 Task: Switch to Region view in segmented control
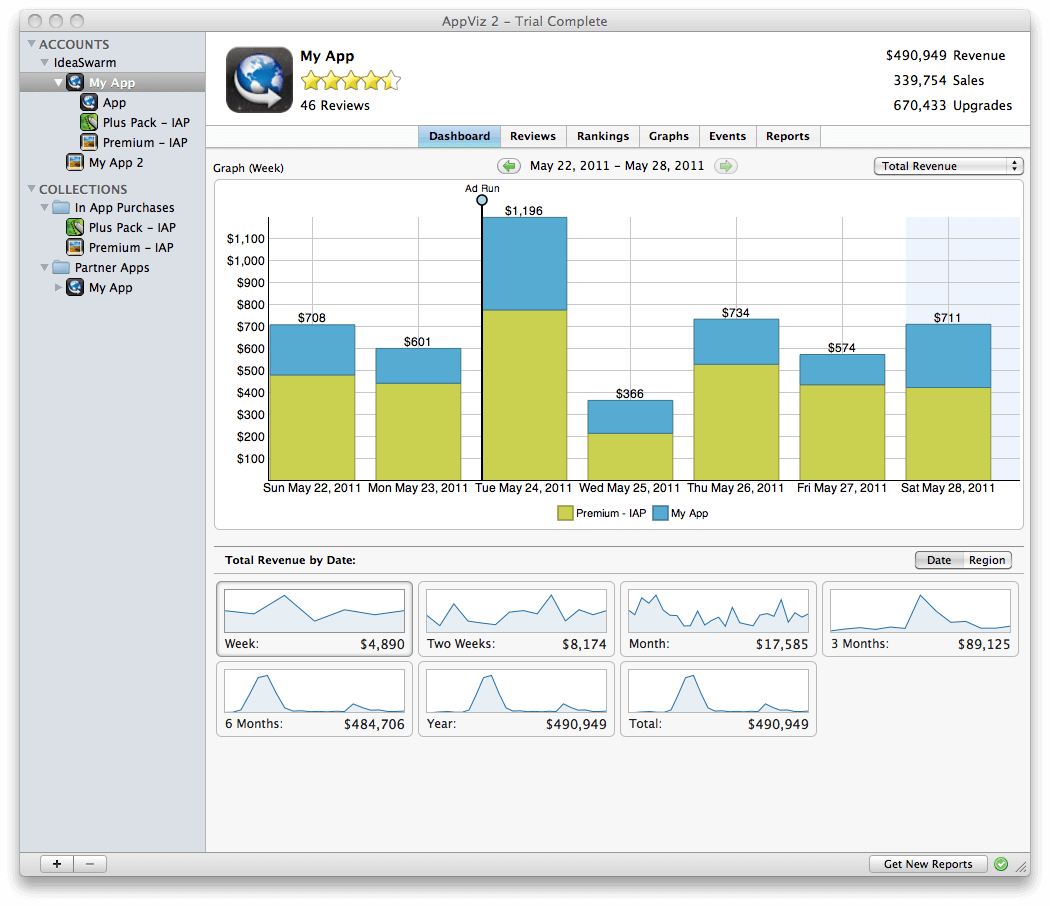coord(987,560)
